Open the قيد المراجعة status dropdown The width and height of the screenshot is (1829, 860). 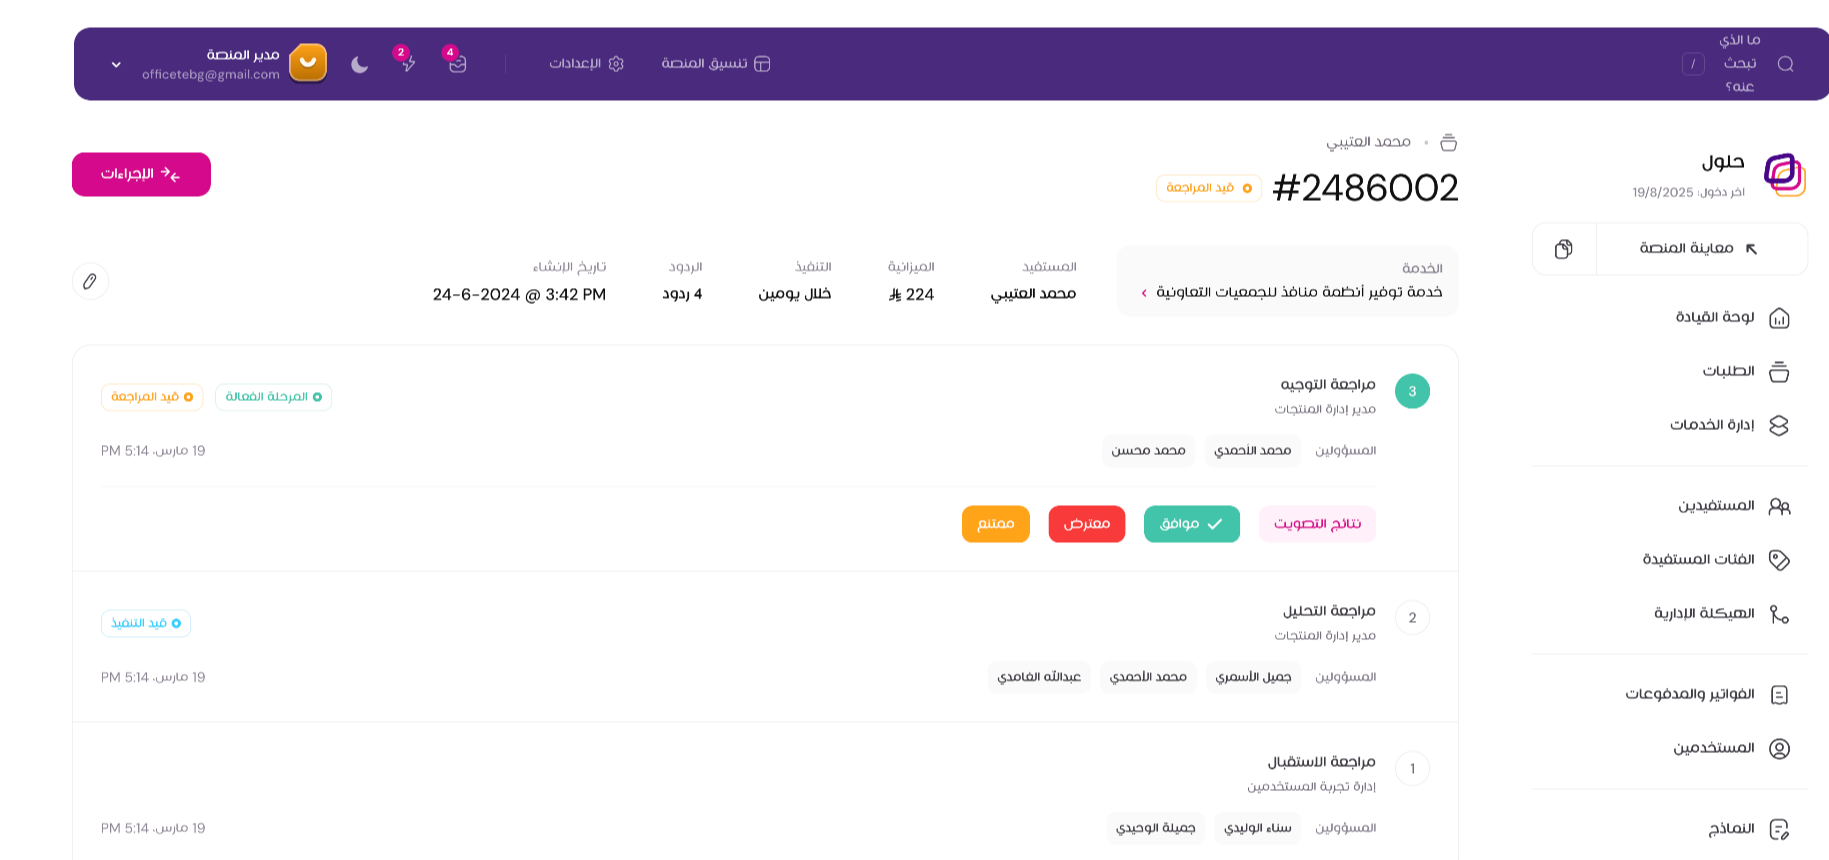1209,188
